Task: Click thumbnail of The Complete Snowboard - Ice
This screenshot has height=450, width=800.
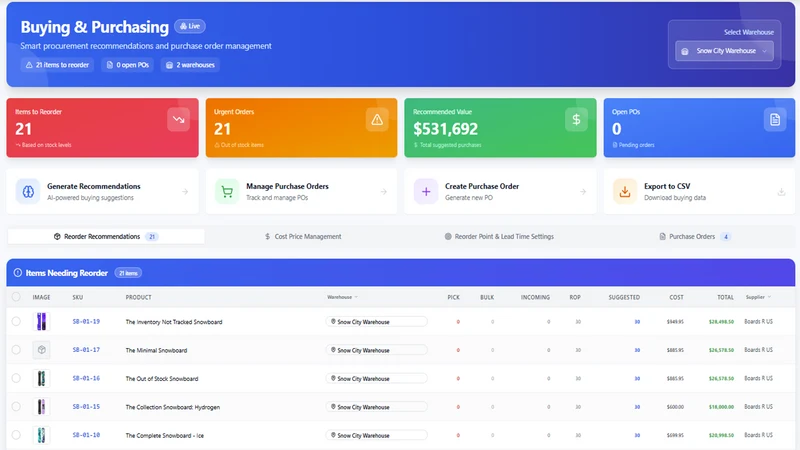Action: 41,435
